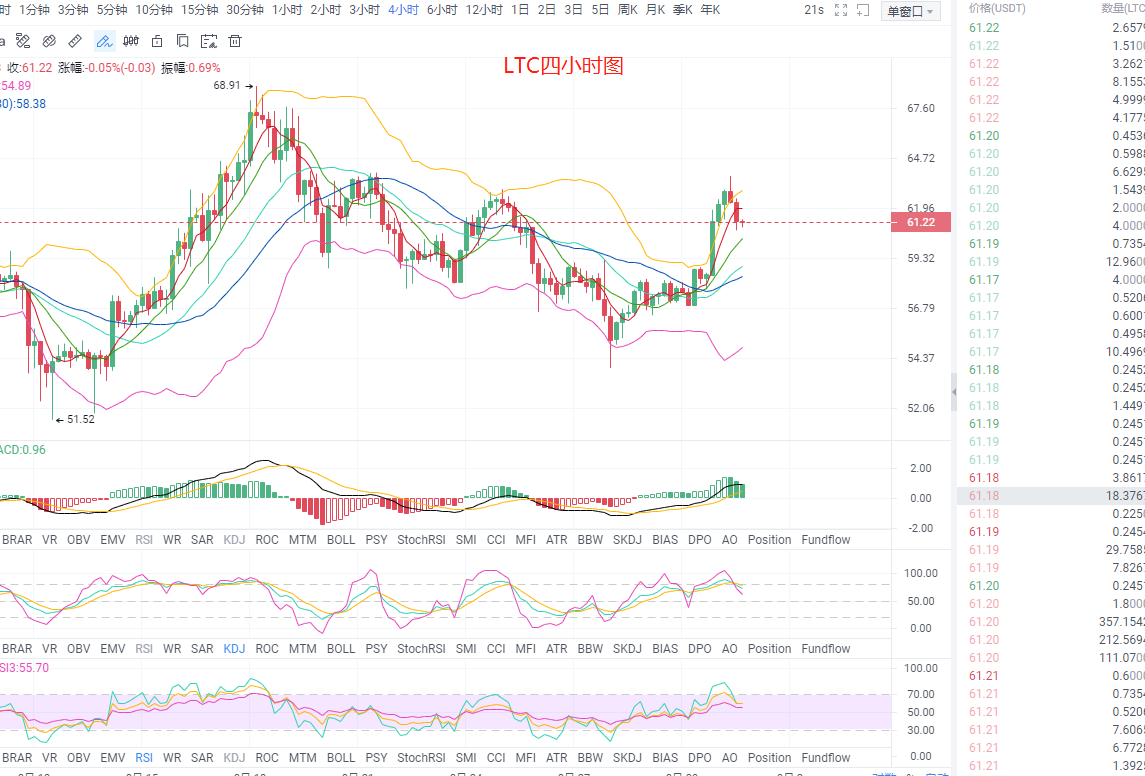Switch to the 周K timeframe
The width and height of the screenshot is (1145, 776).
tap(627, 10)
